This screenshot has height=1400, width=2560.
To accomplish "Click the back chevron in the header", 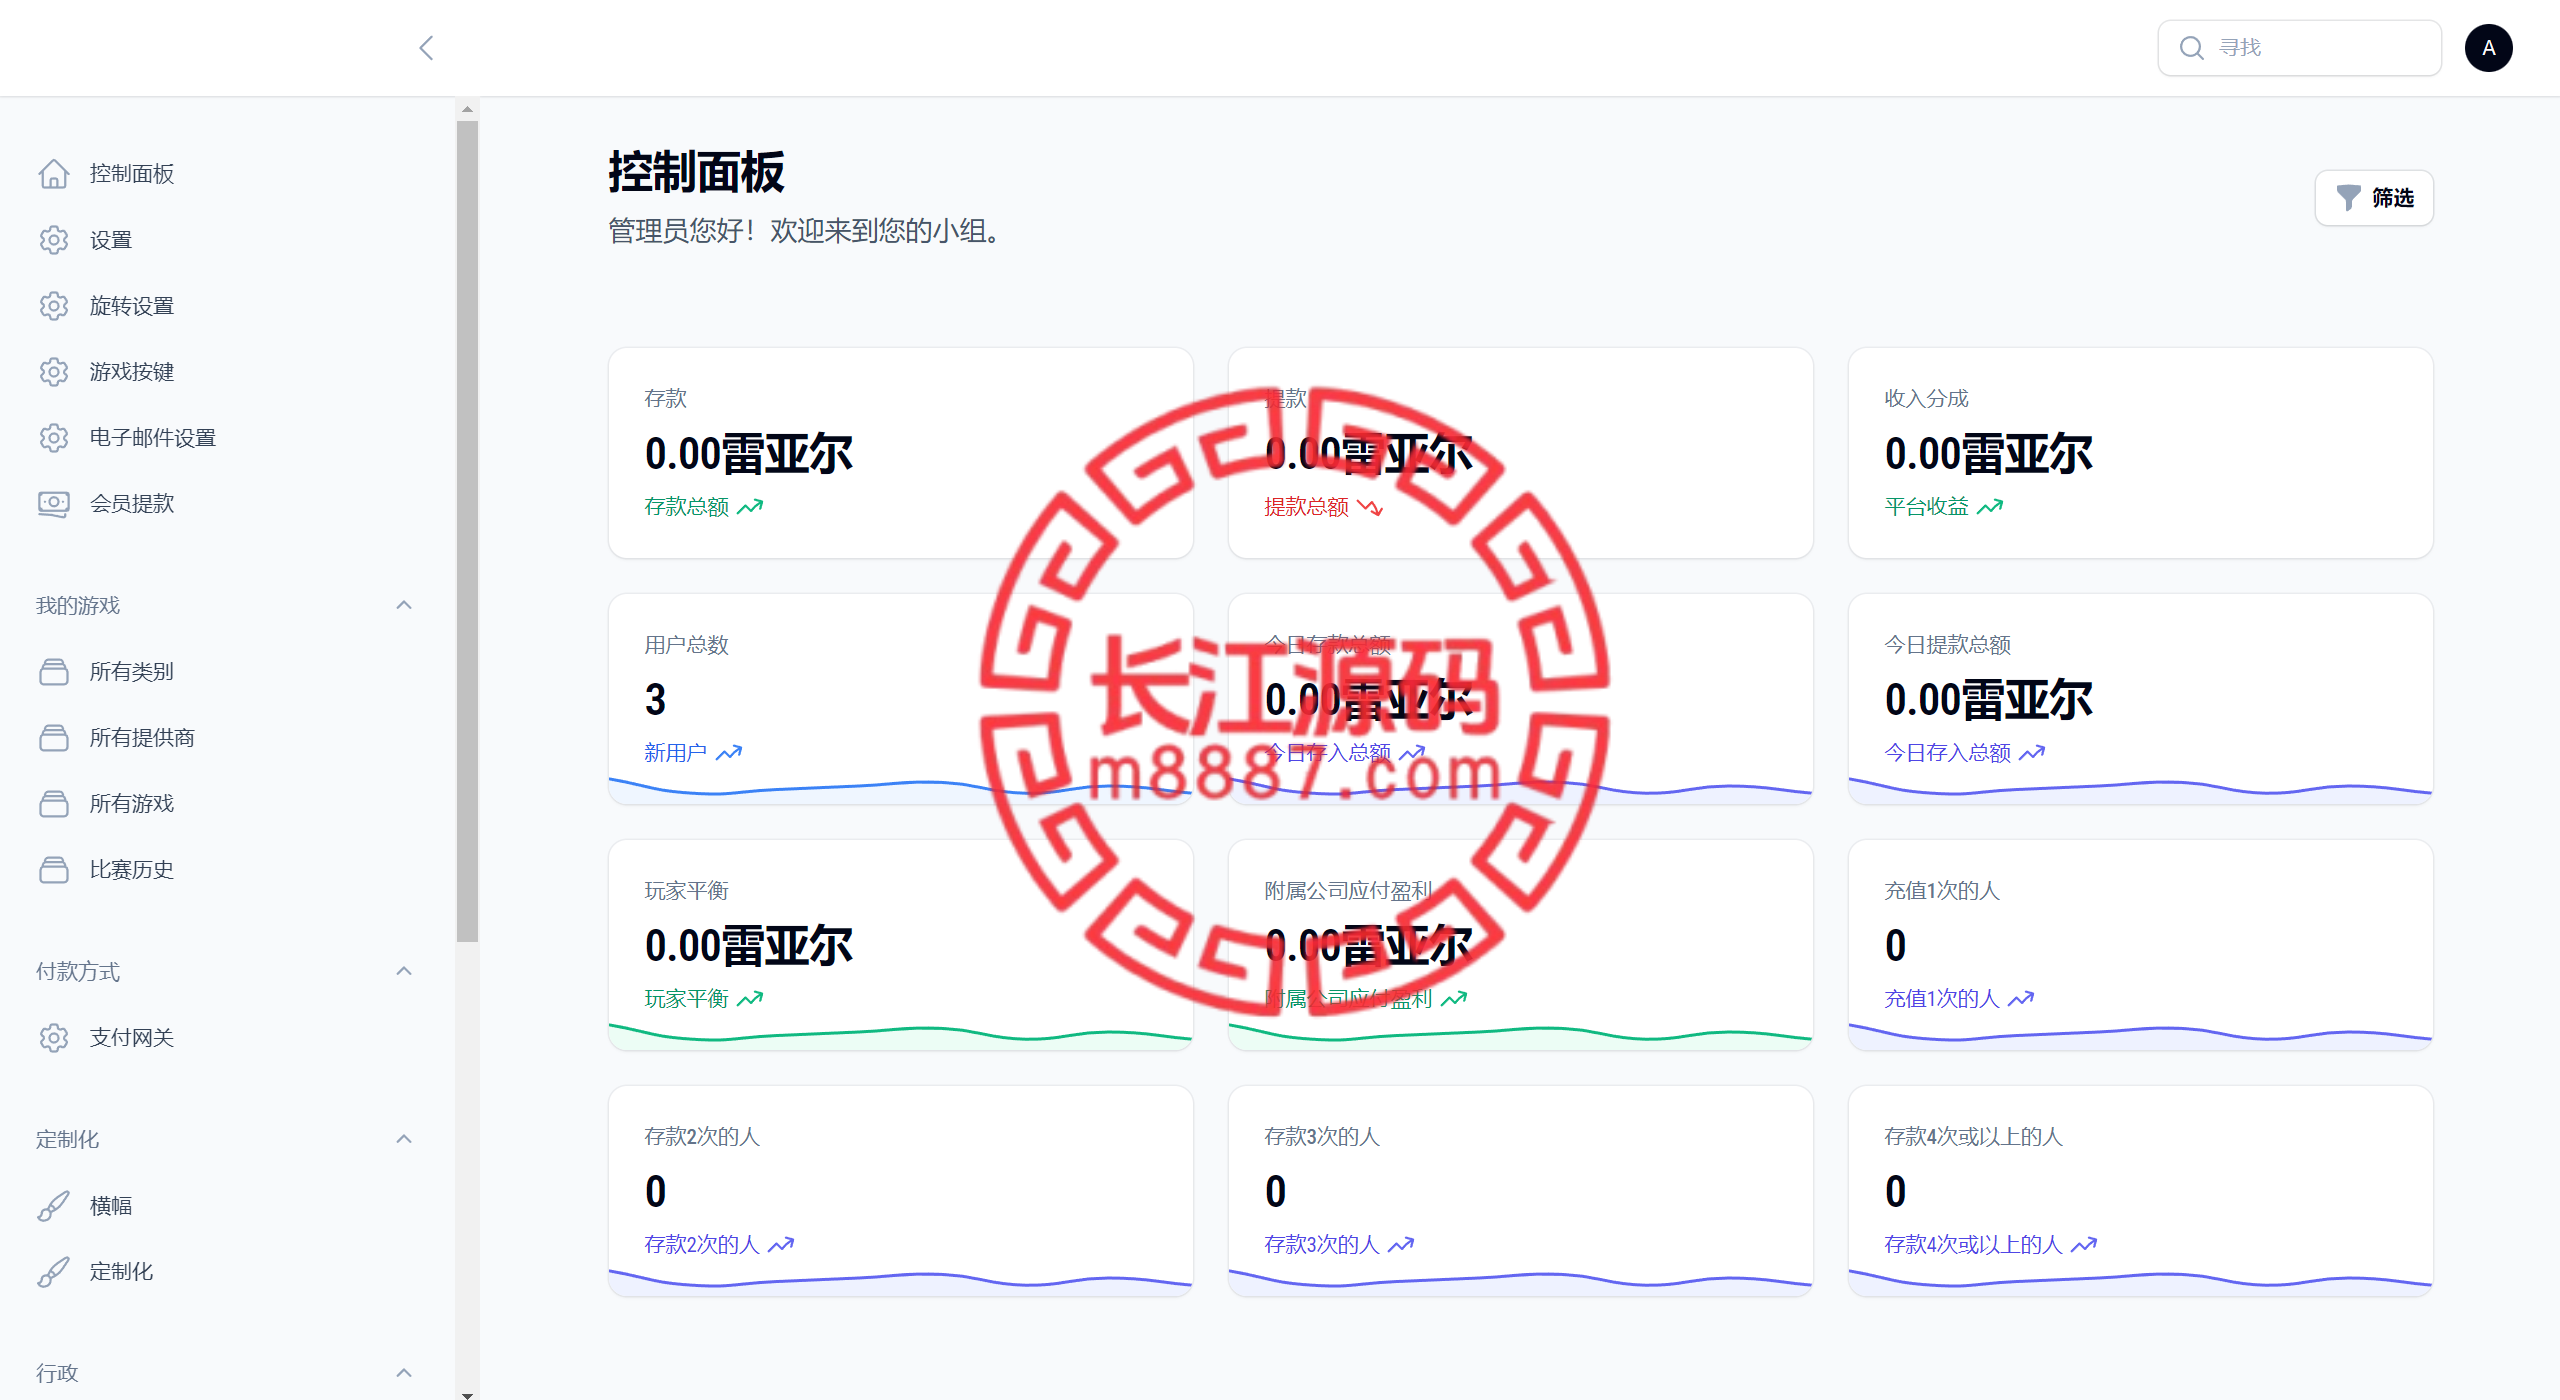I will click(x=426, y=48).
